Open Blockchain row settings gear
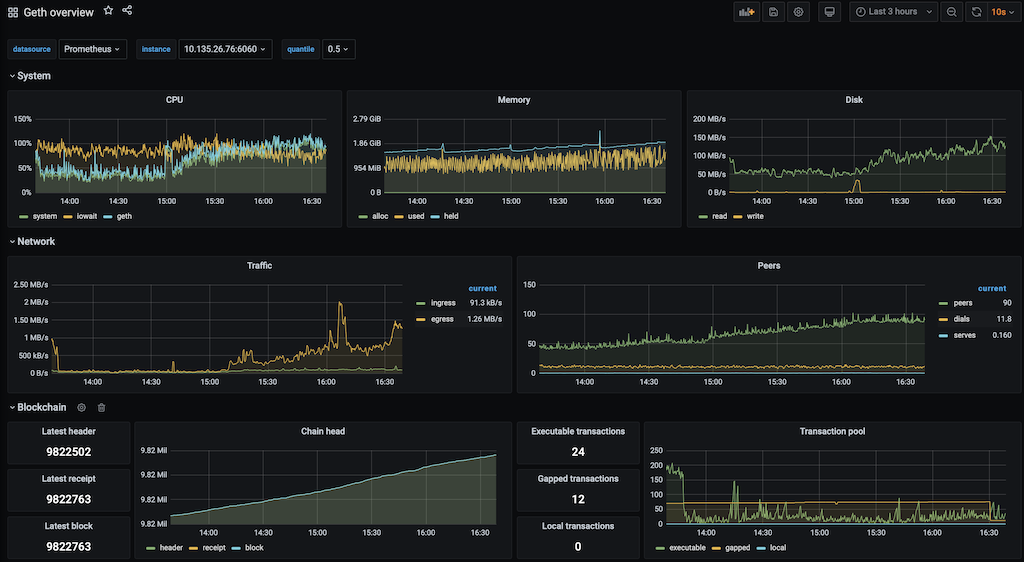 82,407
